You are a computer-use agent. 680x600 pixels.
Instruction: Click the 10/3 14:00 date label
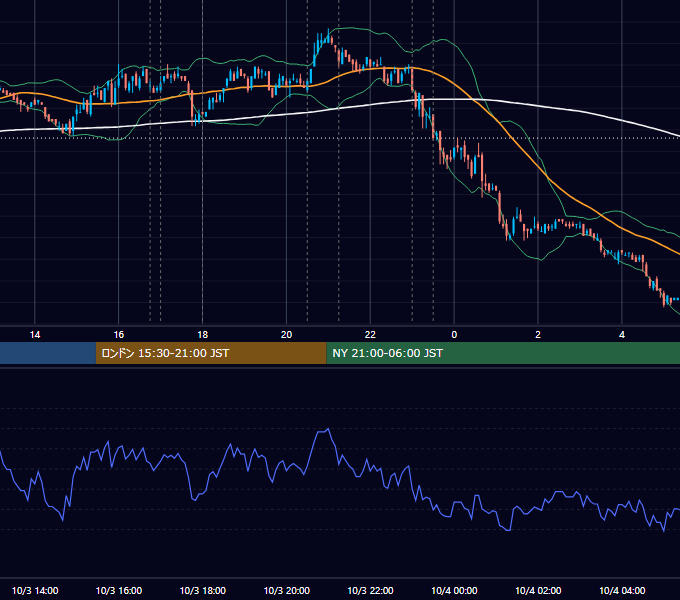(35, 590)
